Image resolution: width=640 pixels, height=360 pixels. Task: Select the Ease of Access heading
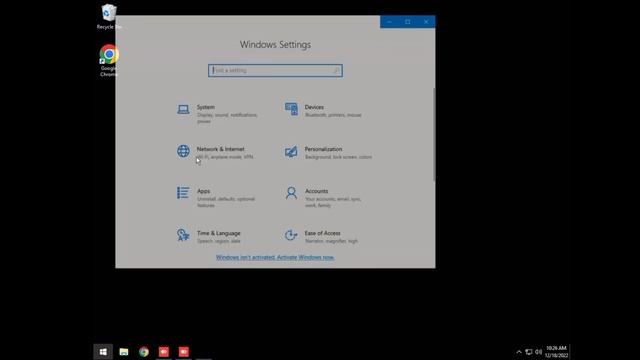pyautogui.click(x=322, y=233)
